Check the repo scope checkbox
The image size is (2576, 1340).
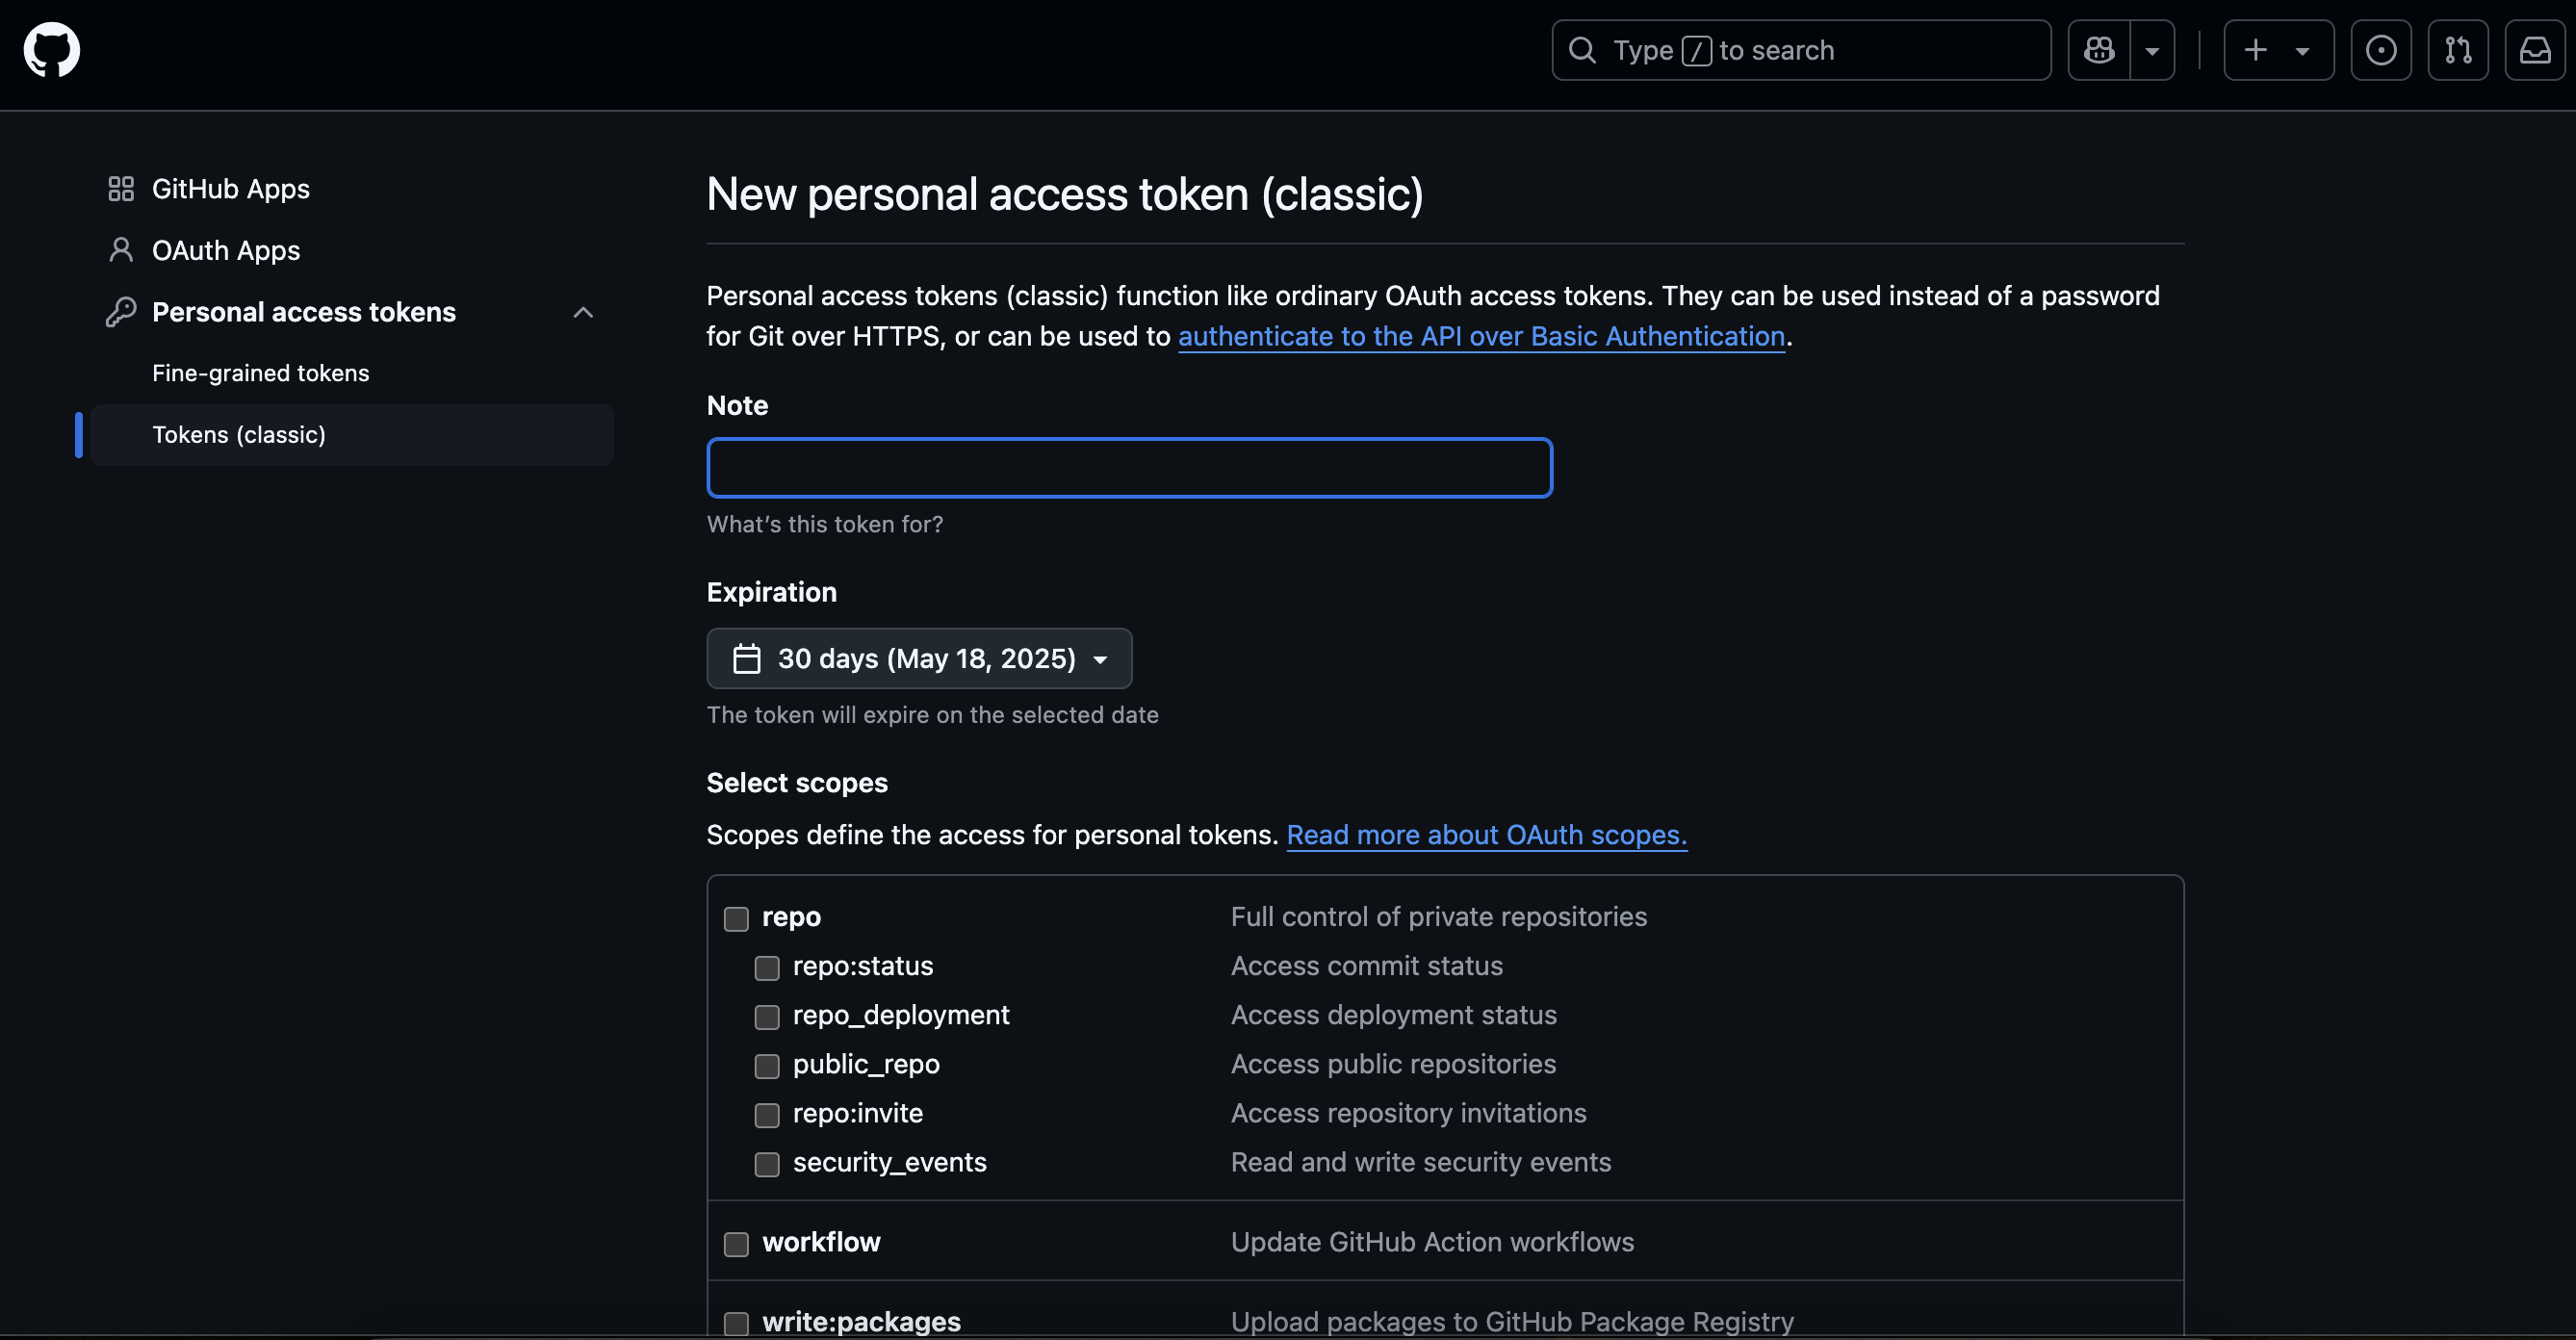[736, 919]
